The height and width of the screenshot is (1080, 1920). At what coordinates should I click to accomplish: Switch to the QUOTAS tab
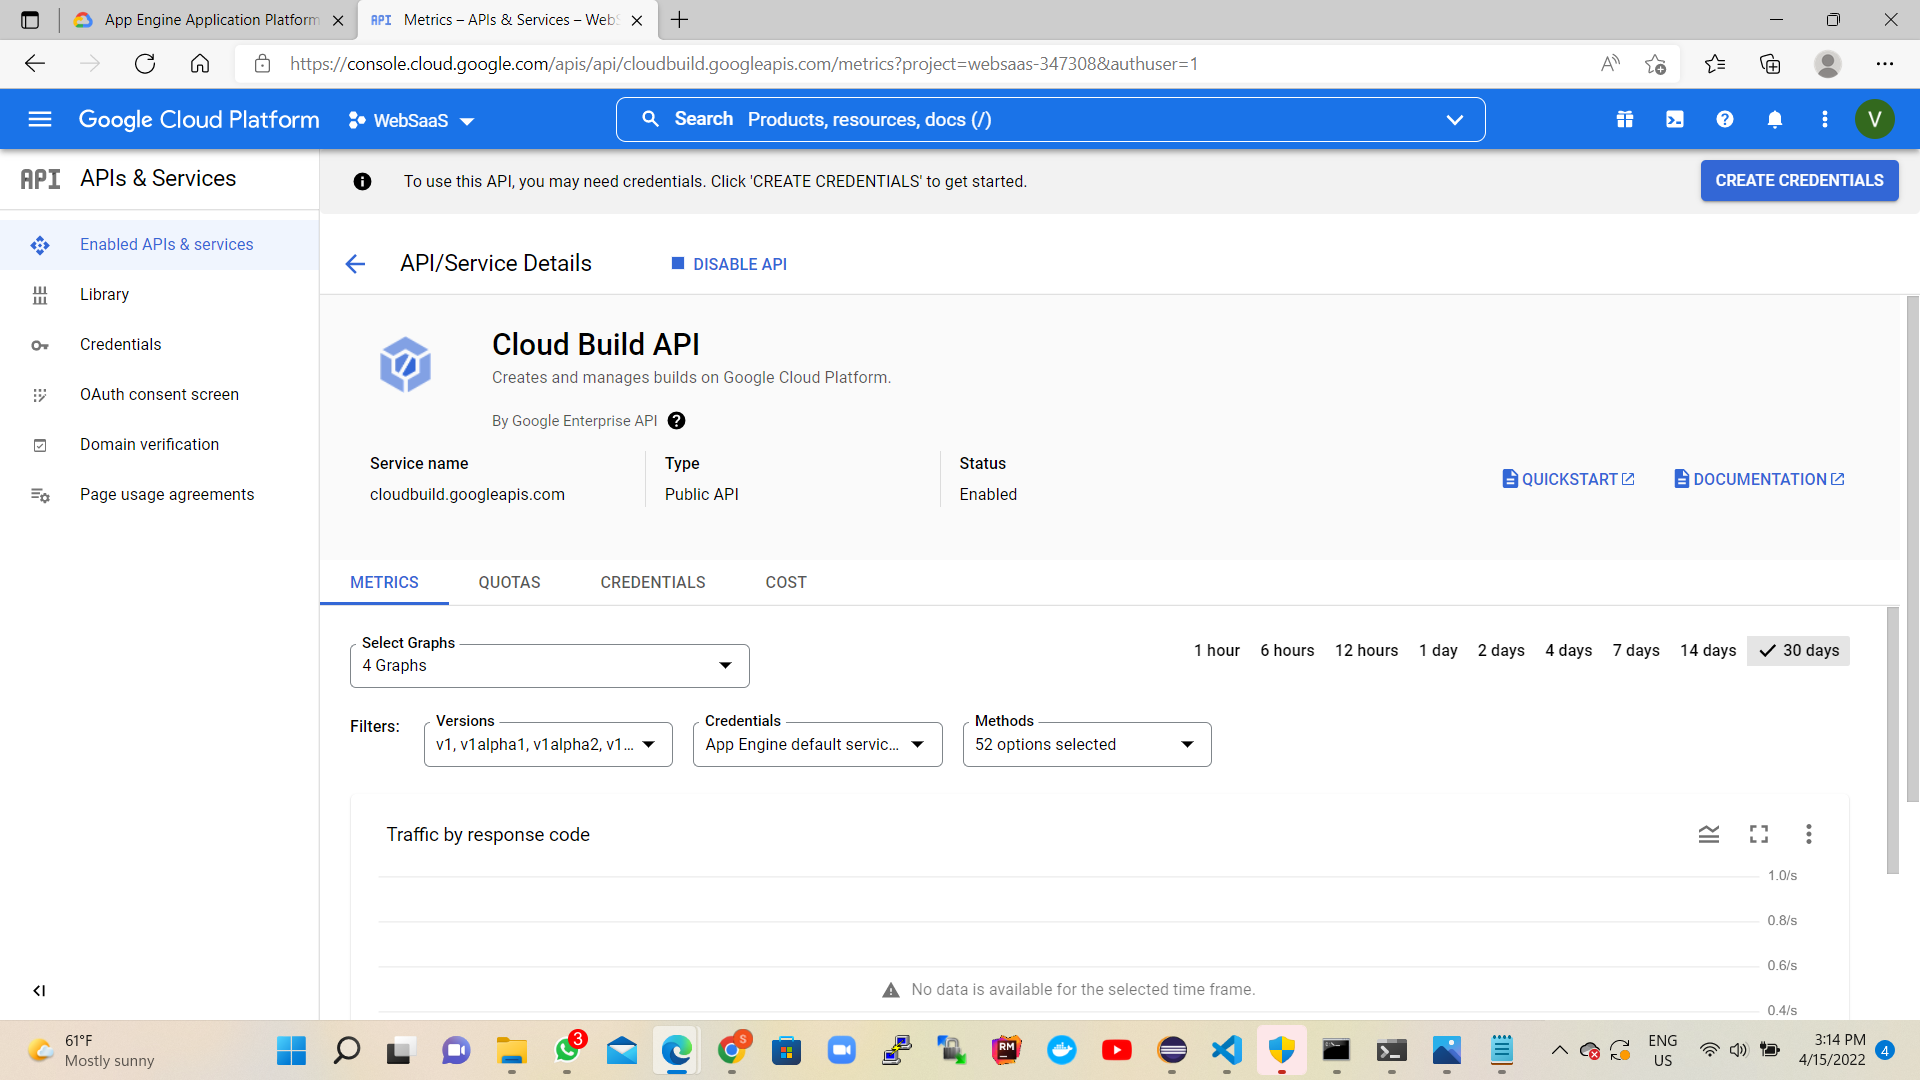[509, 583]
